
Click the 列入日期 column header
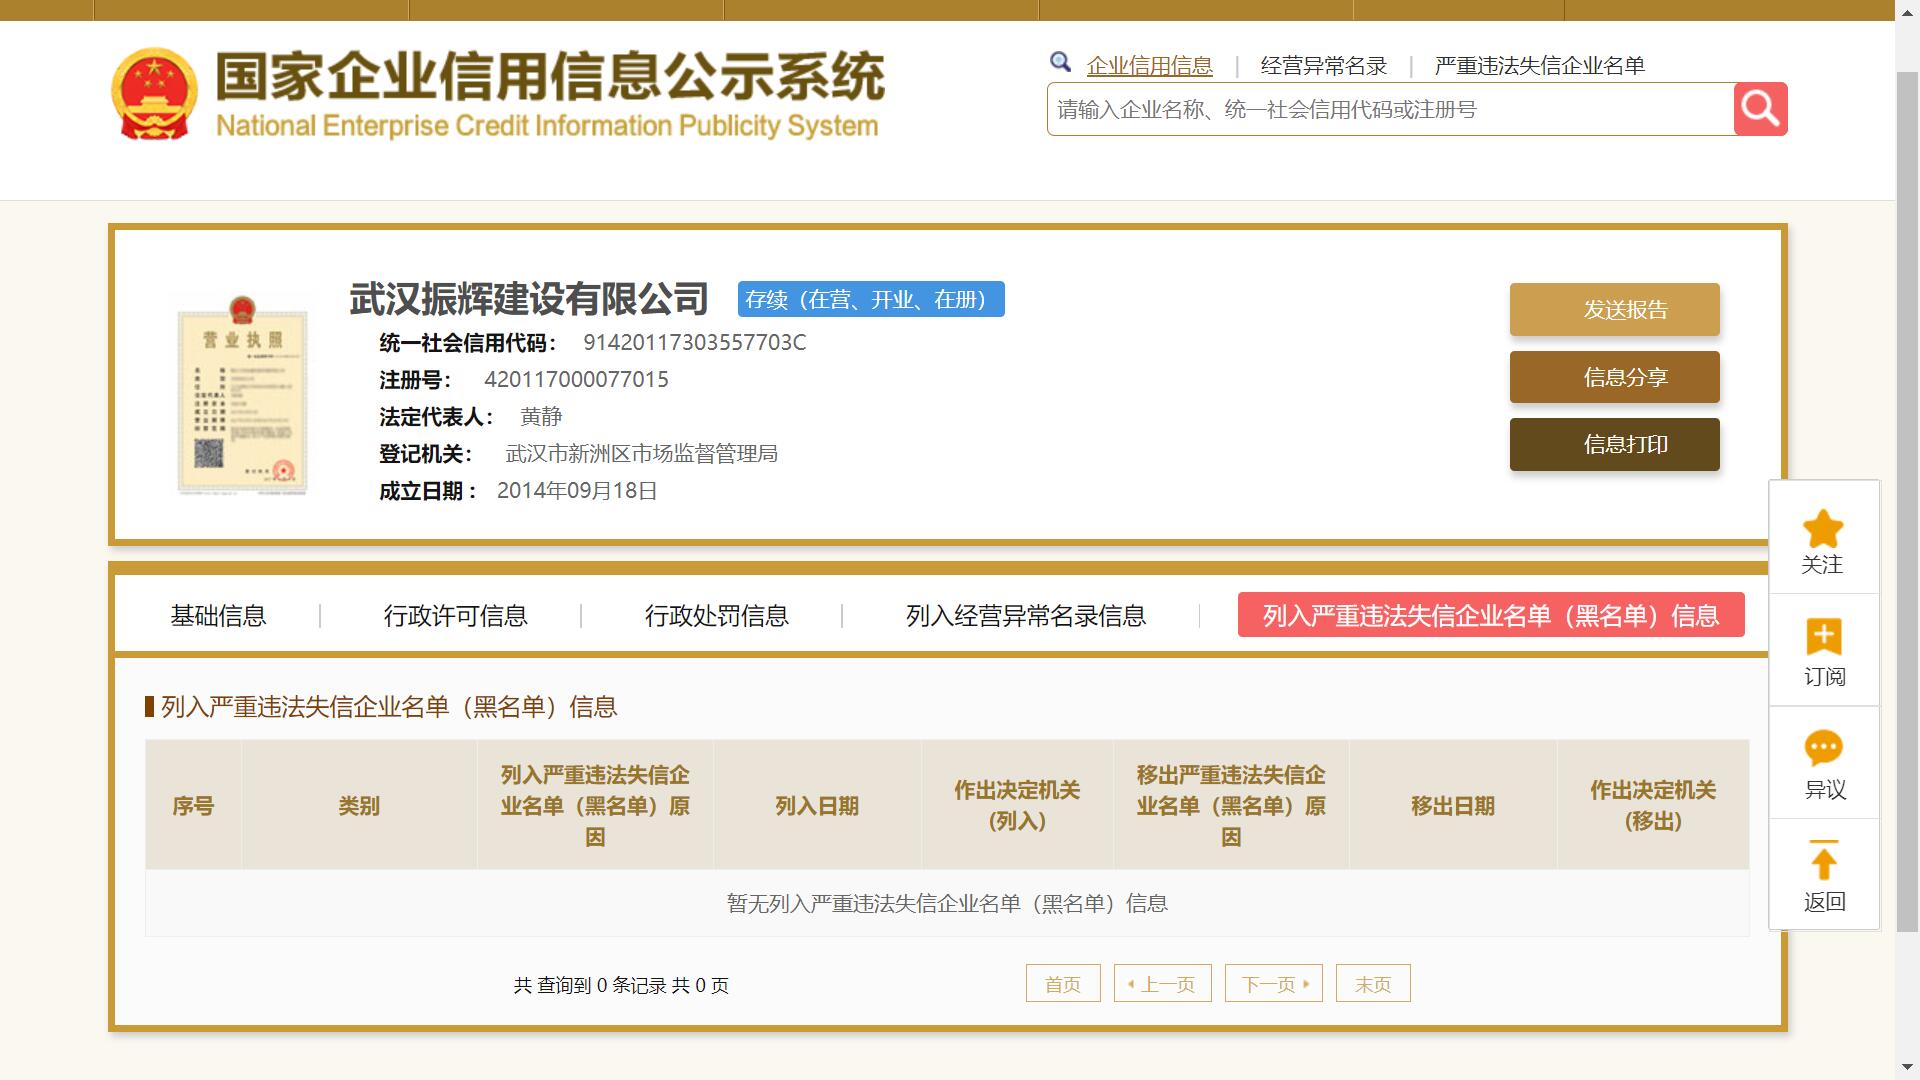click(817, 806)
